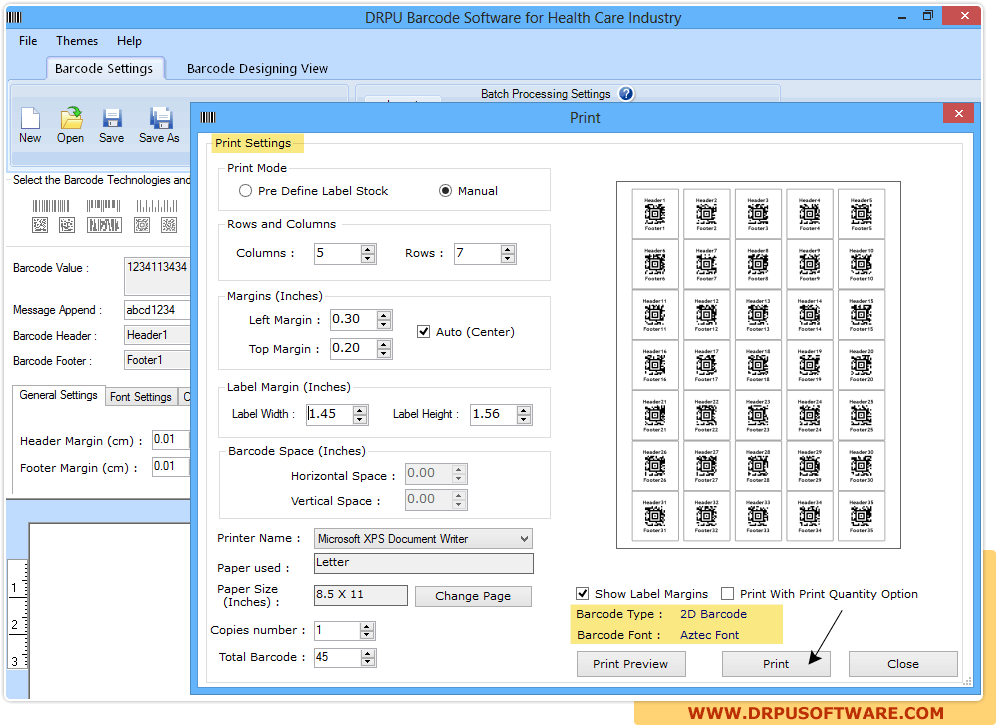996x725 pixels.
Task: Click the Label Width input field
Action: pyautogui.click(x=330, y=414)
